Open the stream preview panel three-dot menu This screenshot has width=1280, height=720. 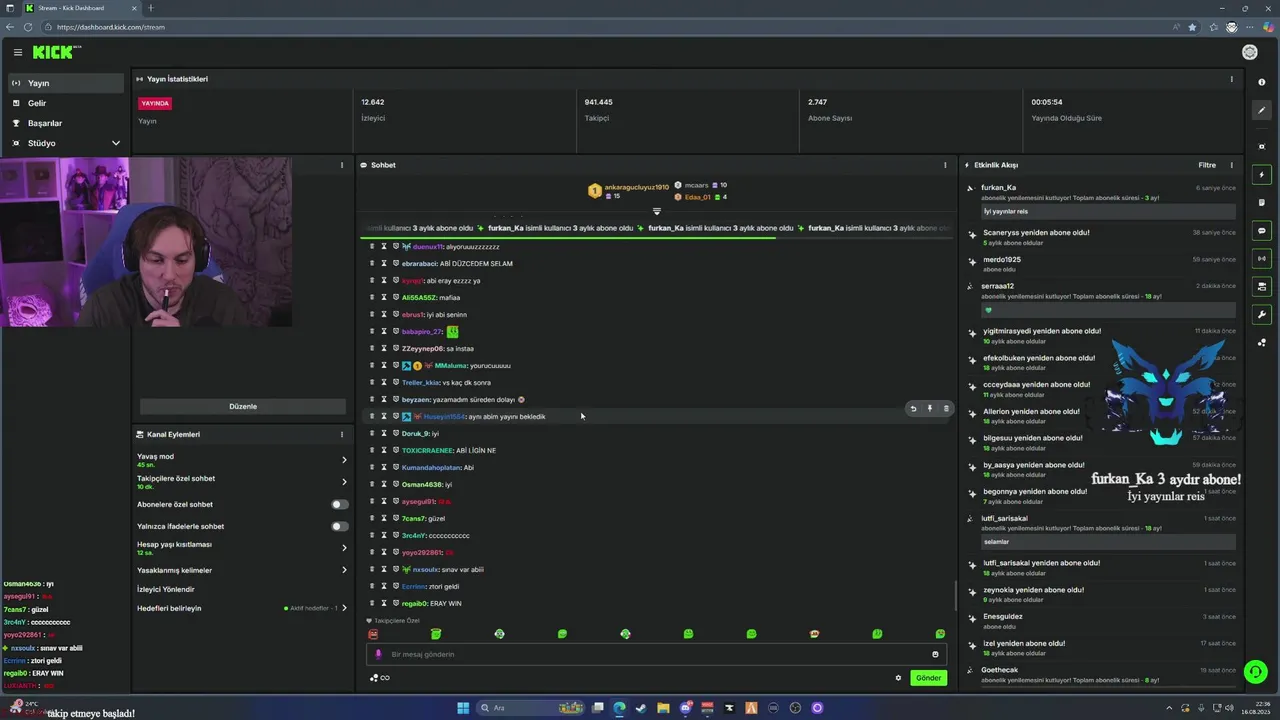point(341,165)
